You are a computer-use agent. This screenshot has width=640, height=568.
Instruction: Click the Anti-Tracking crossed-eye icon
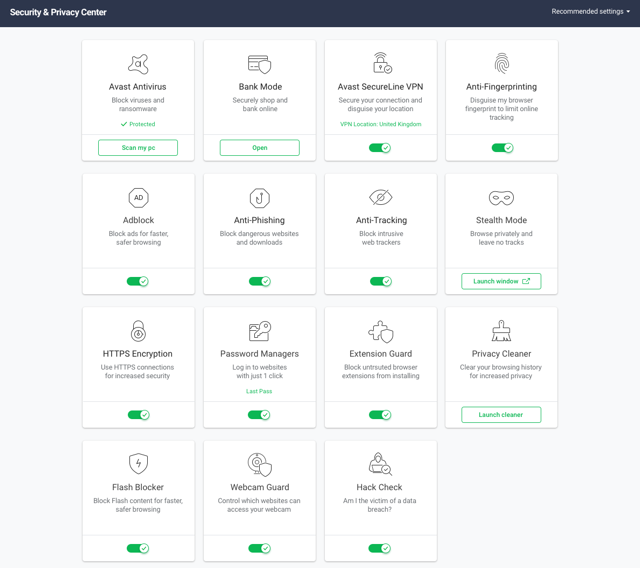(x=380, y=197)
